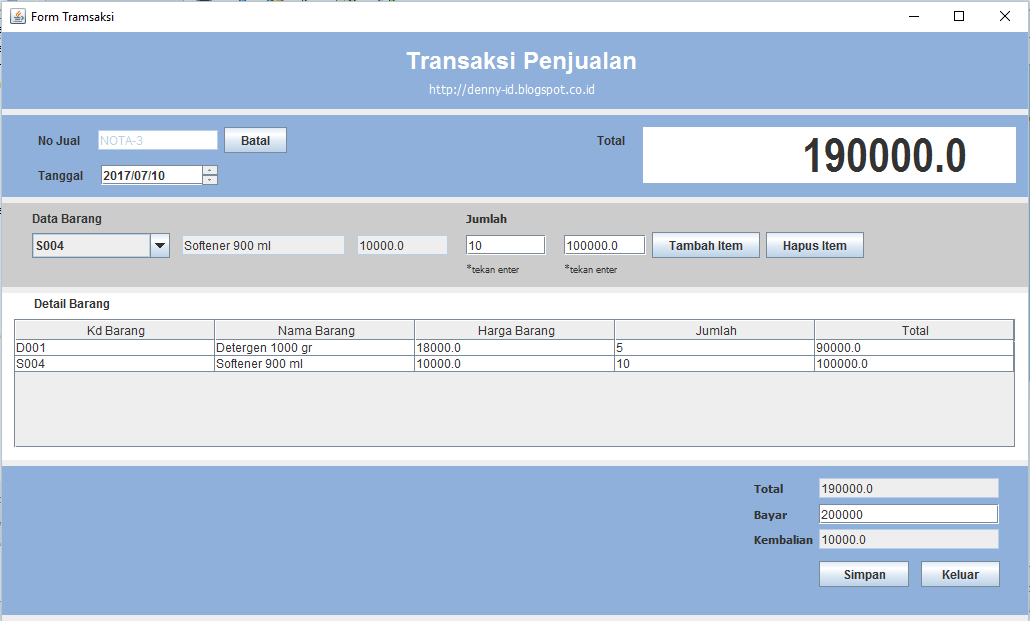Click the Tanggal date field
The width and height of the screenshot is (1030, 621).
(x=148, y=174)
